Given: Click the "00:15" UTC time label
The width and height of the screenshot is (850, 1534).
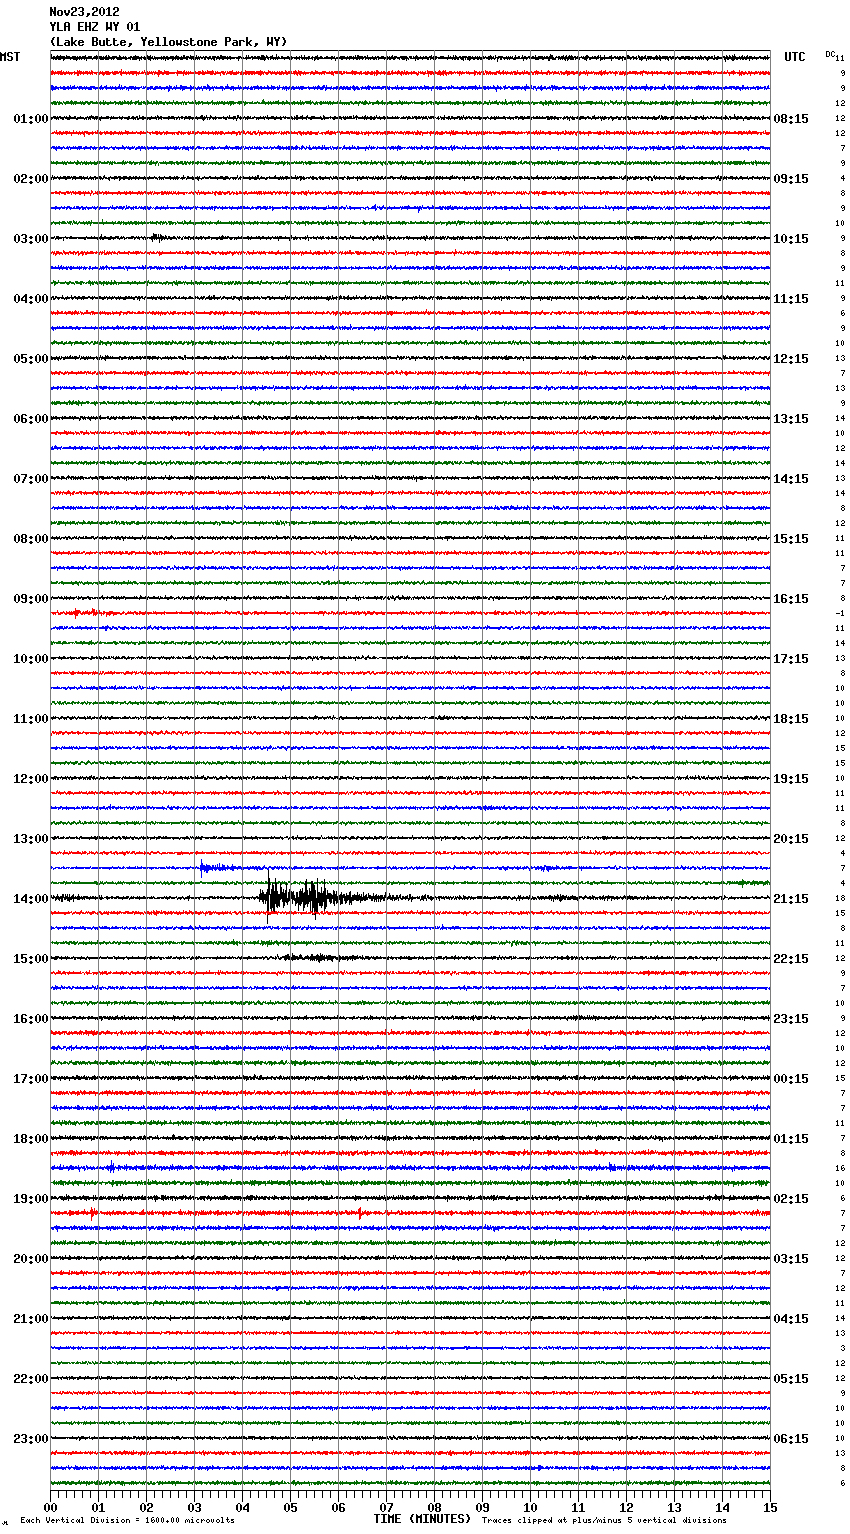Looking at the screenshot, I should (791, 1079).
